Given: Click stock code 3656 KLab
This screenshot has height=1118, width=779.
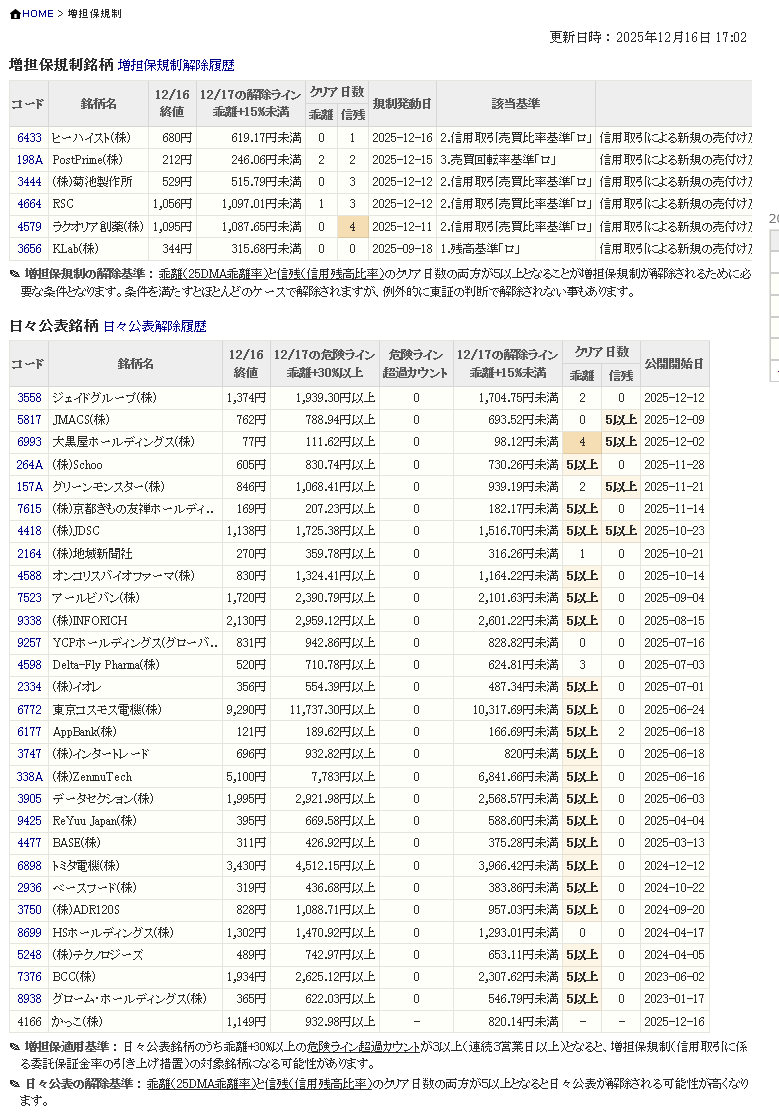Looking at the screenshot, I should tap(29, 249).
